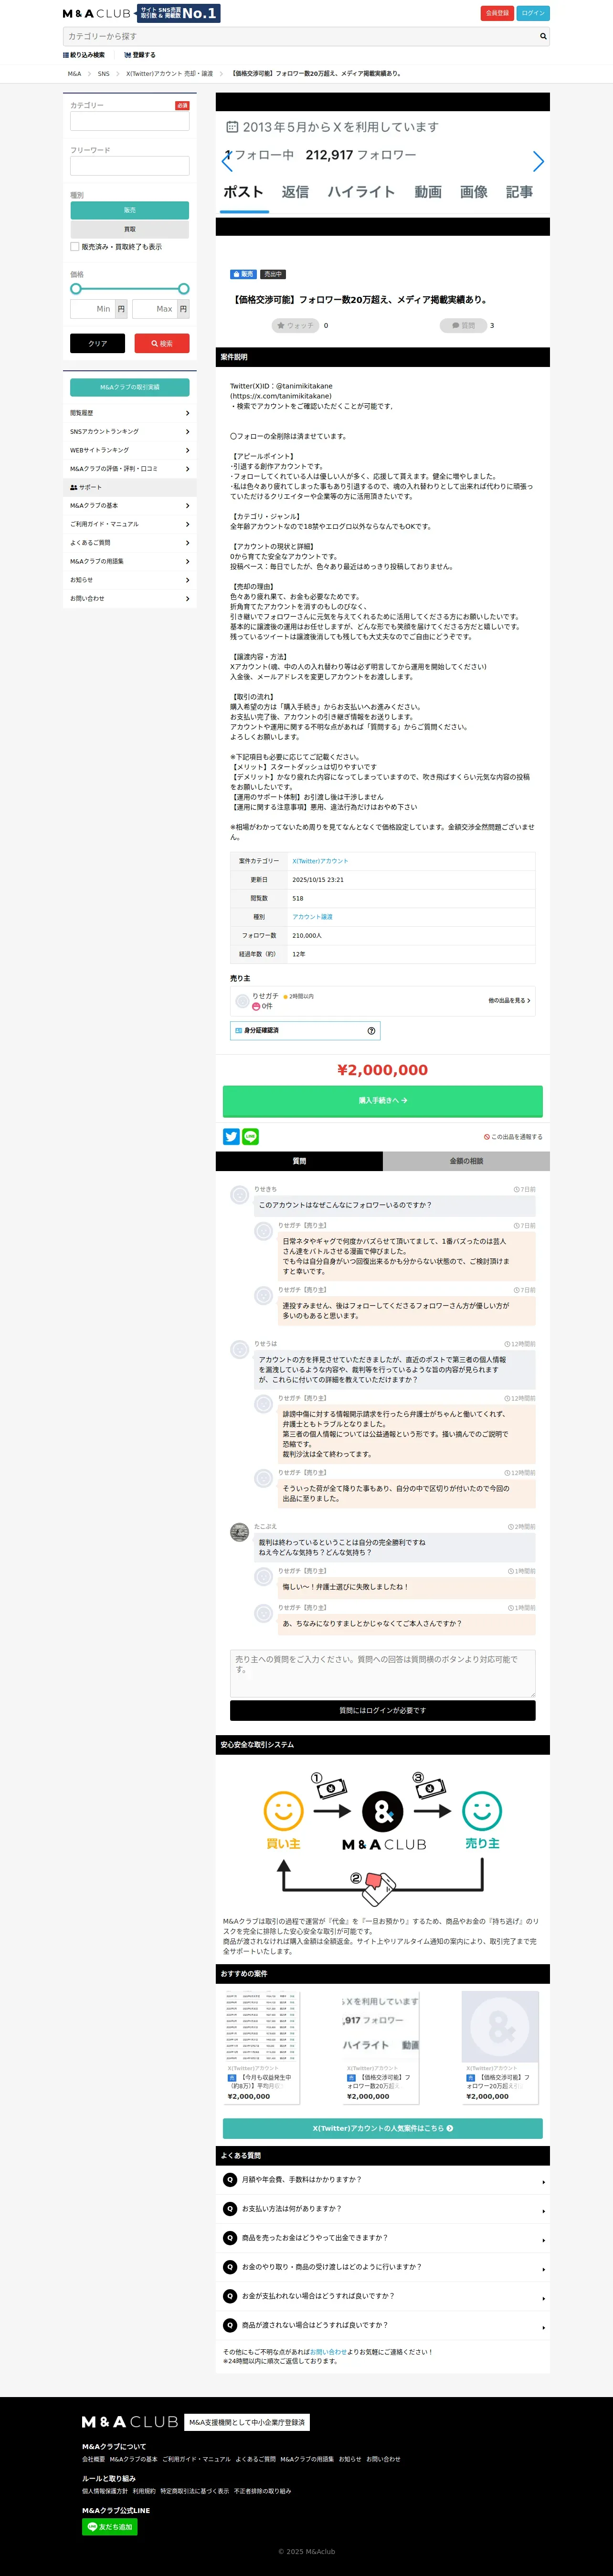Click the 質問 speech bubble button

(463, 325)
